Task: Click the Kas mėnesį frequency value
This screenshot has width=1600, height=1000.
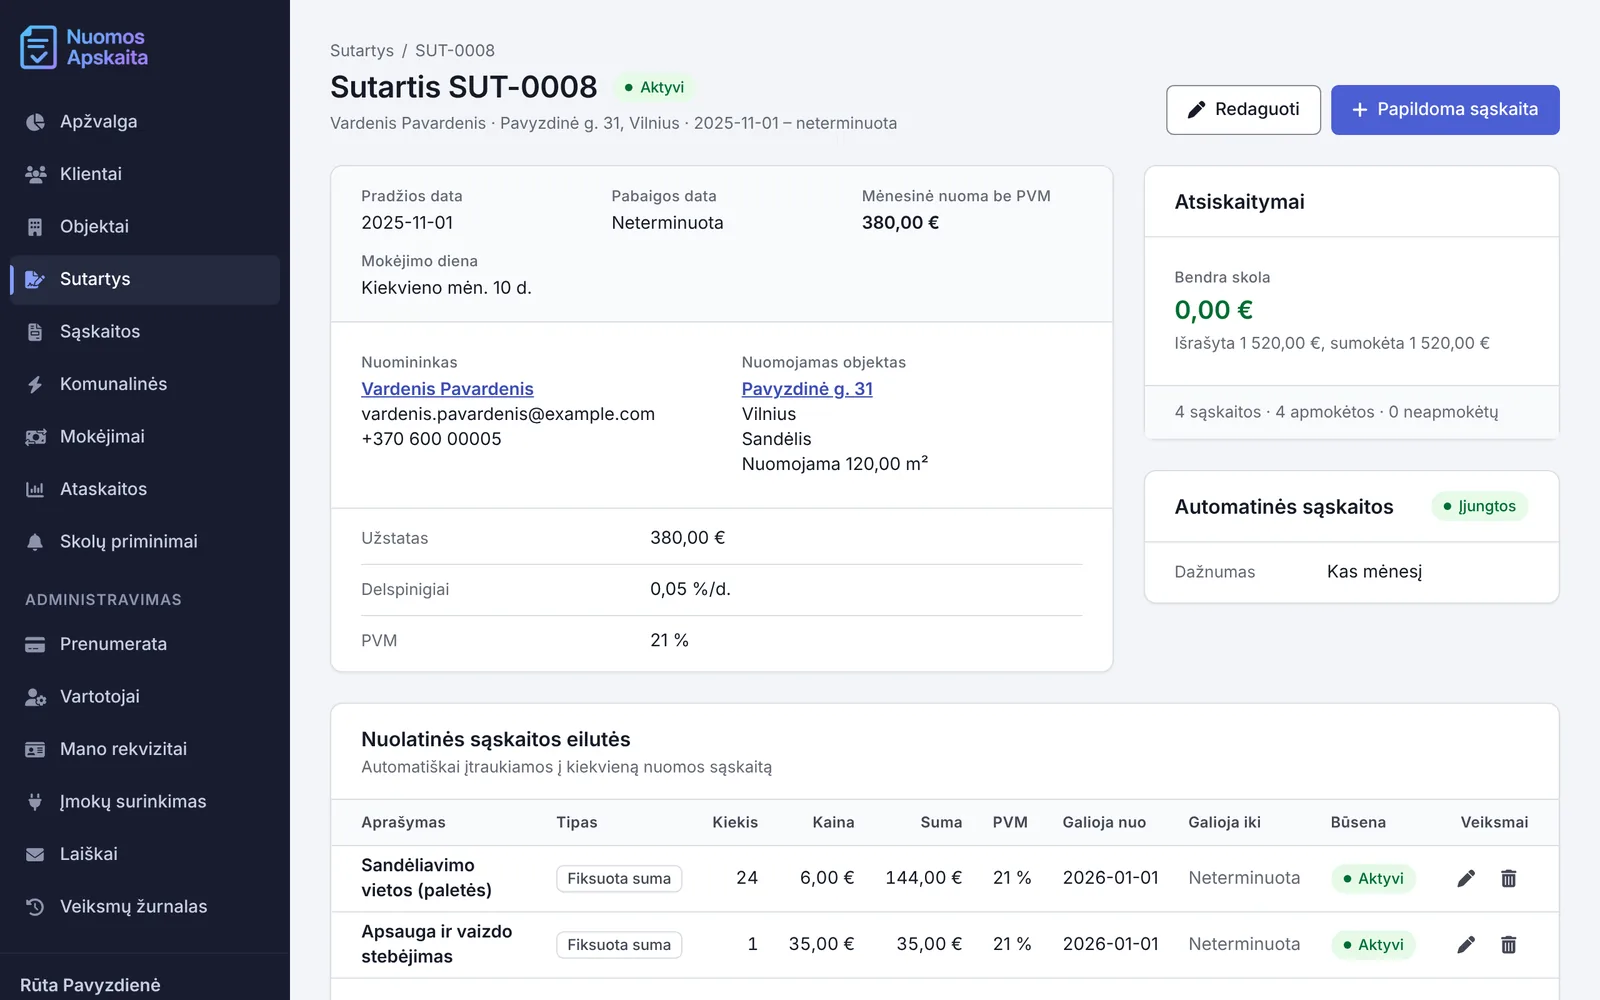Action: tap(1374, 572)
